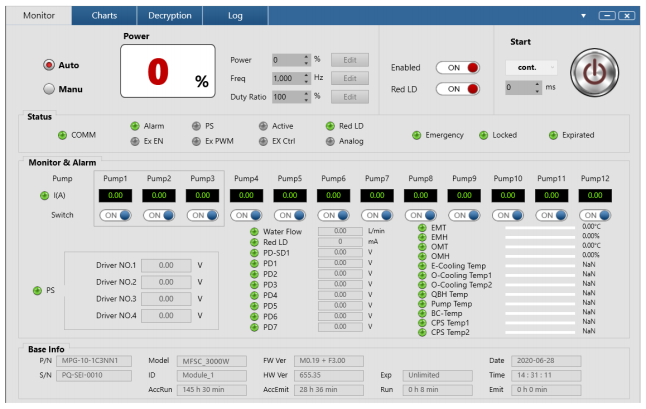This screenshot has height=409, width=646.
Task: Toggle the Enabled ON switch
Action: click(458, 67)
